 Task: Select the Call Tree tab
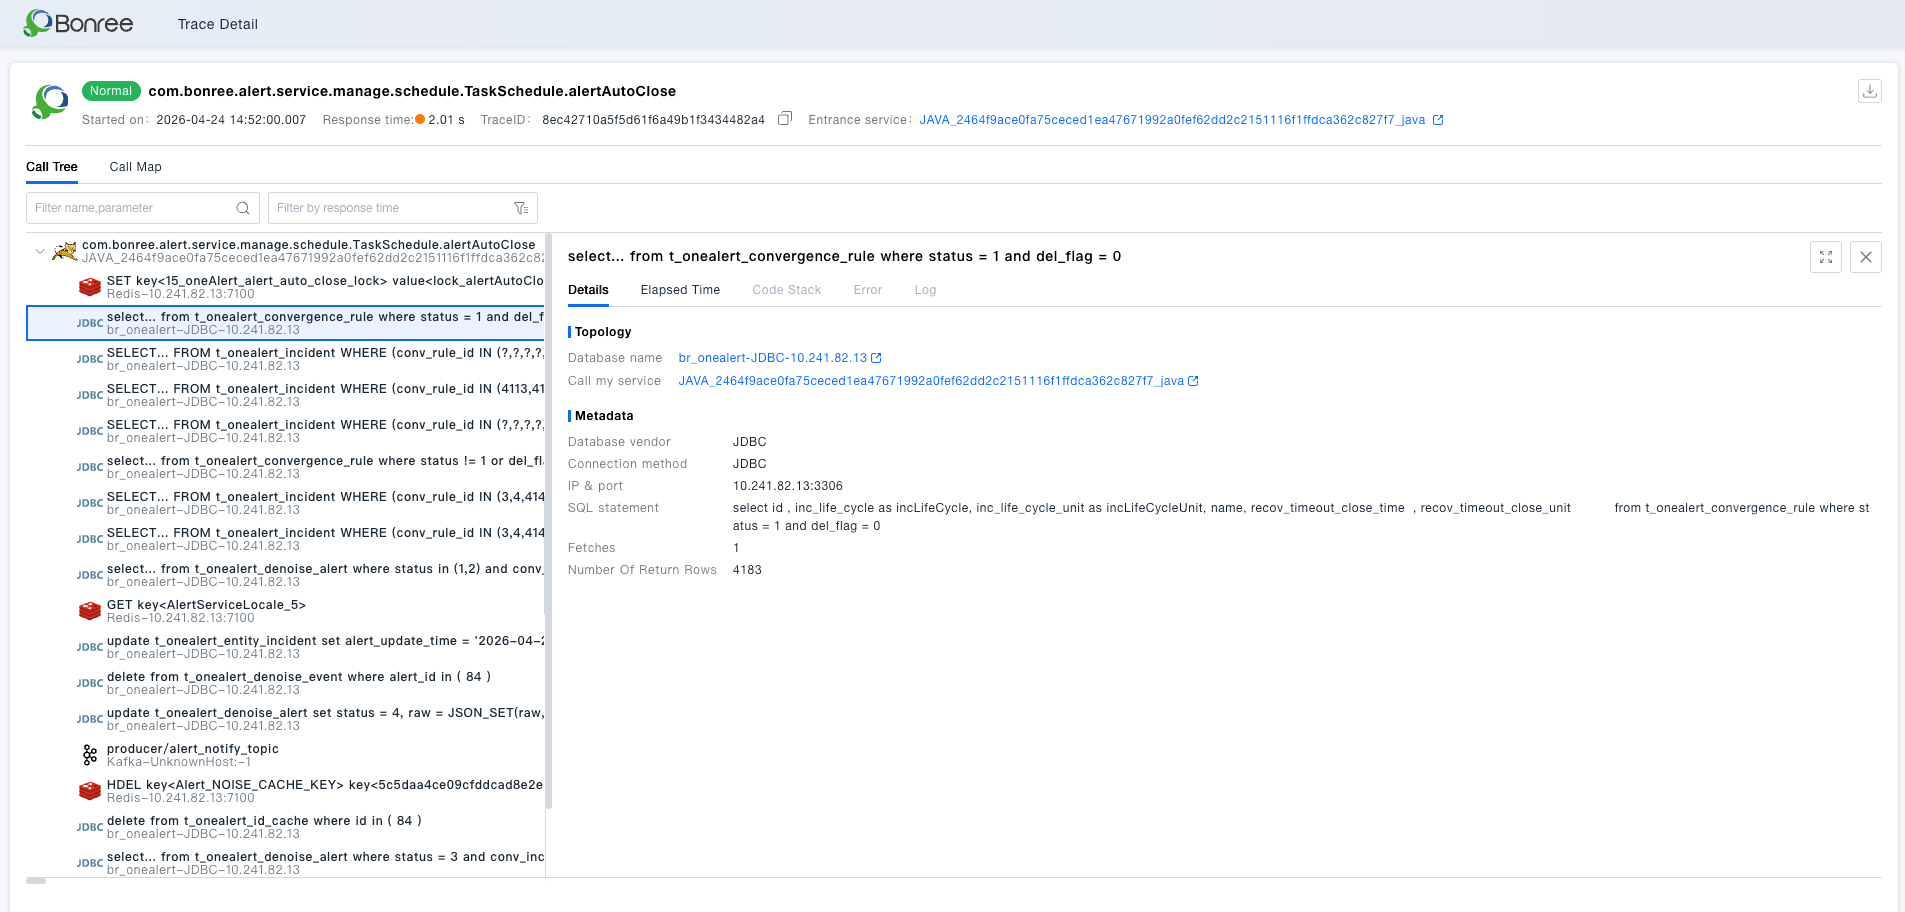pos(52,167)
